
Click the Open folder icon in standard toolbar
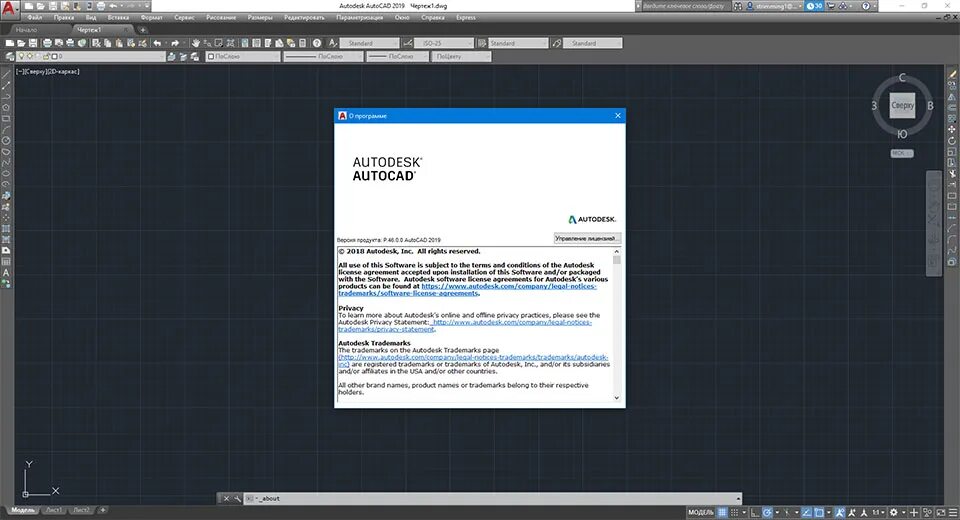pos(21,43)
